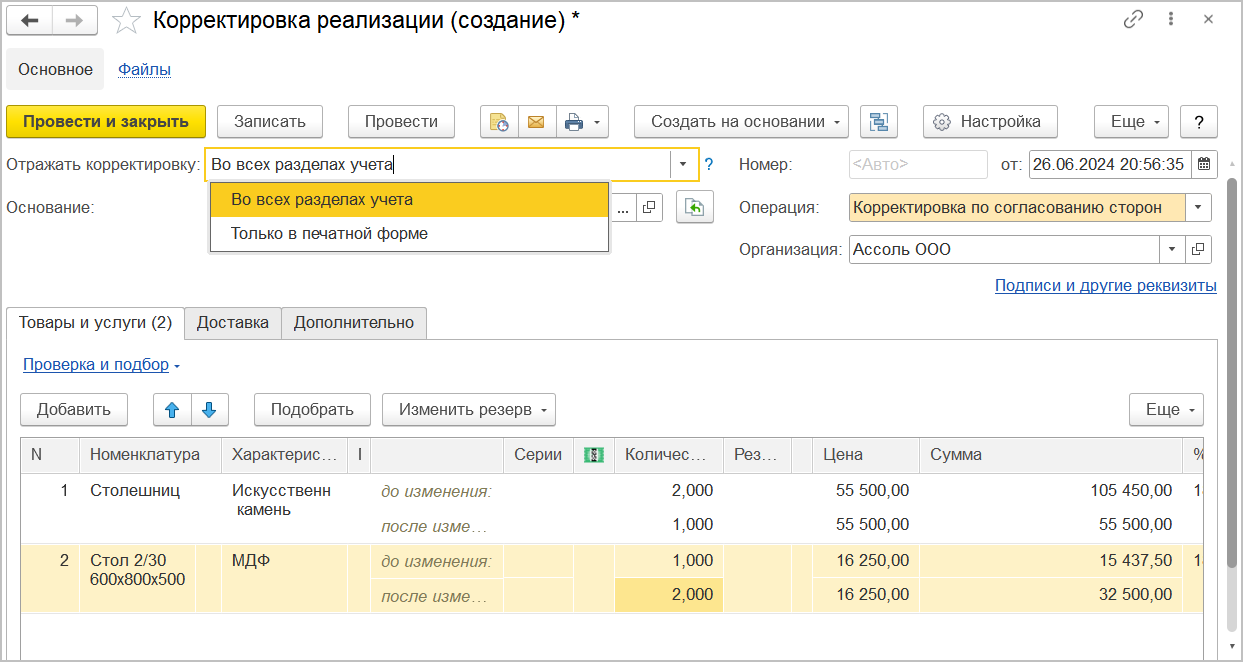
Task: Expand the Операция dropdown arrow
Action: [x=1198, y=207]
